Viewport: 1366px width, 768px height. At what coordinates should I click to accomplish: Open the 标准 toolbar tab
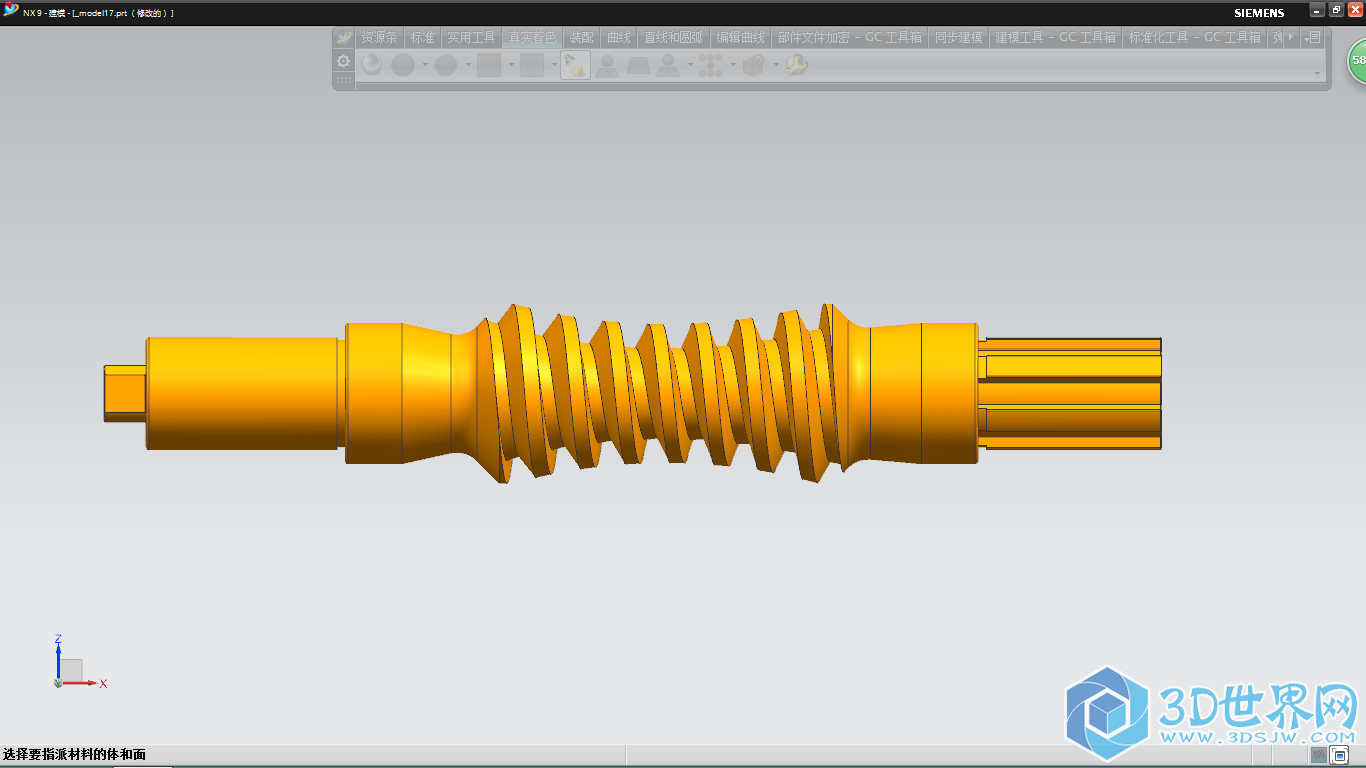click(x=422, y=37)
